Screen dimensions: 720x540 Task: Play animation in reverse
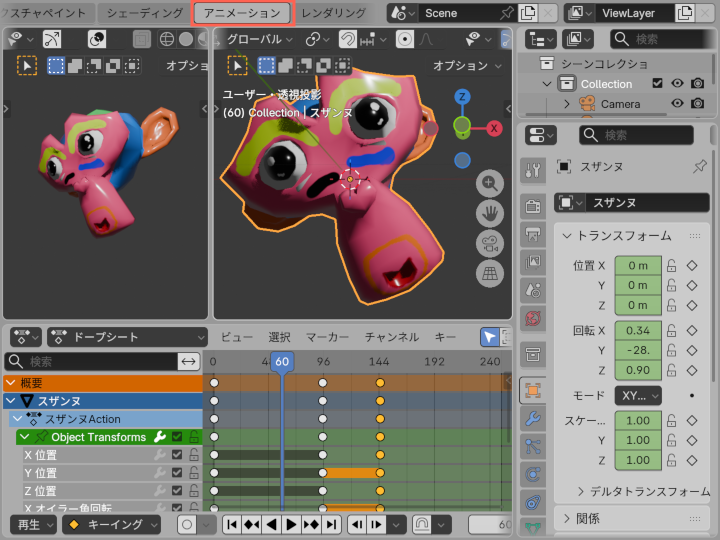pyautogui.click(x=271, y=524)
